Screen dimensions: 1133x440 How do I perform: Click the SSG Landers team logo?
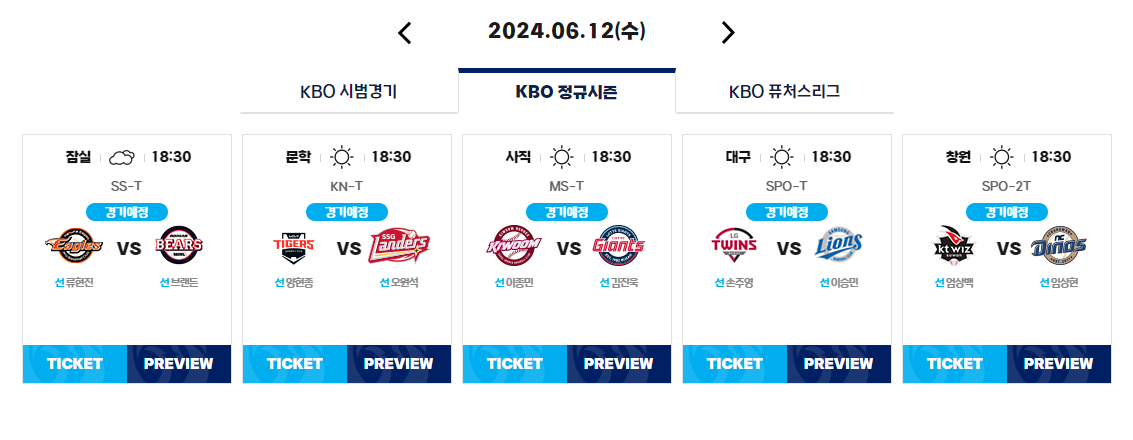[400, 247]
